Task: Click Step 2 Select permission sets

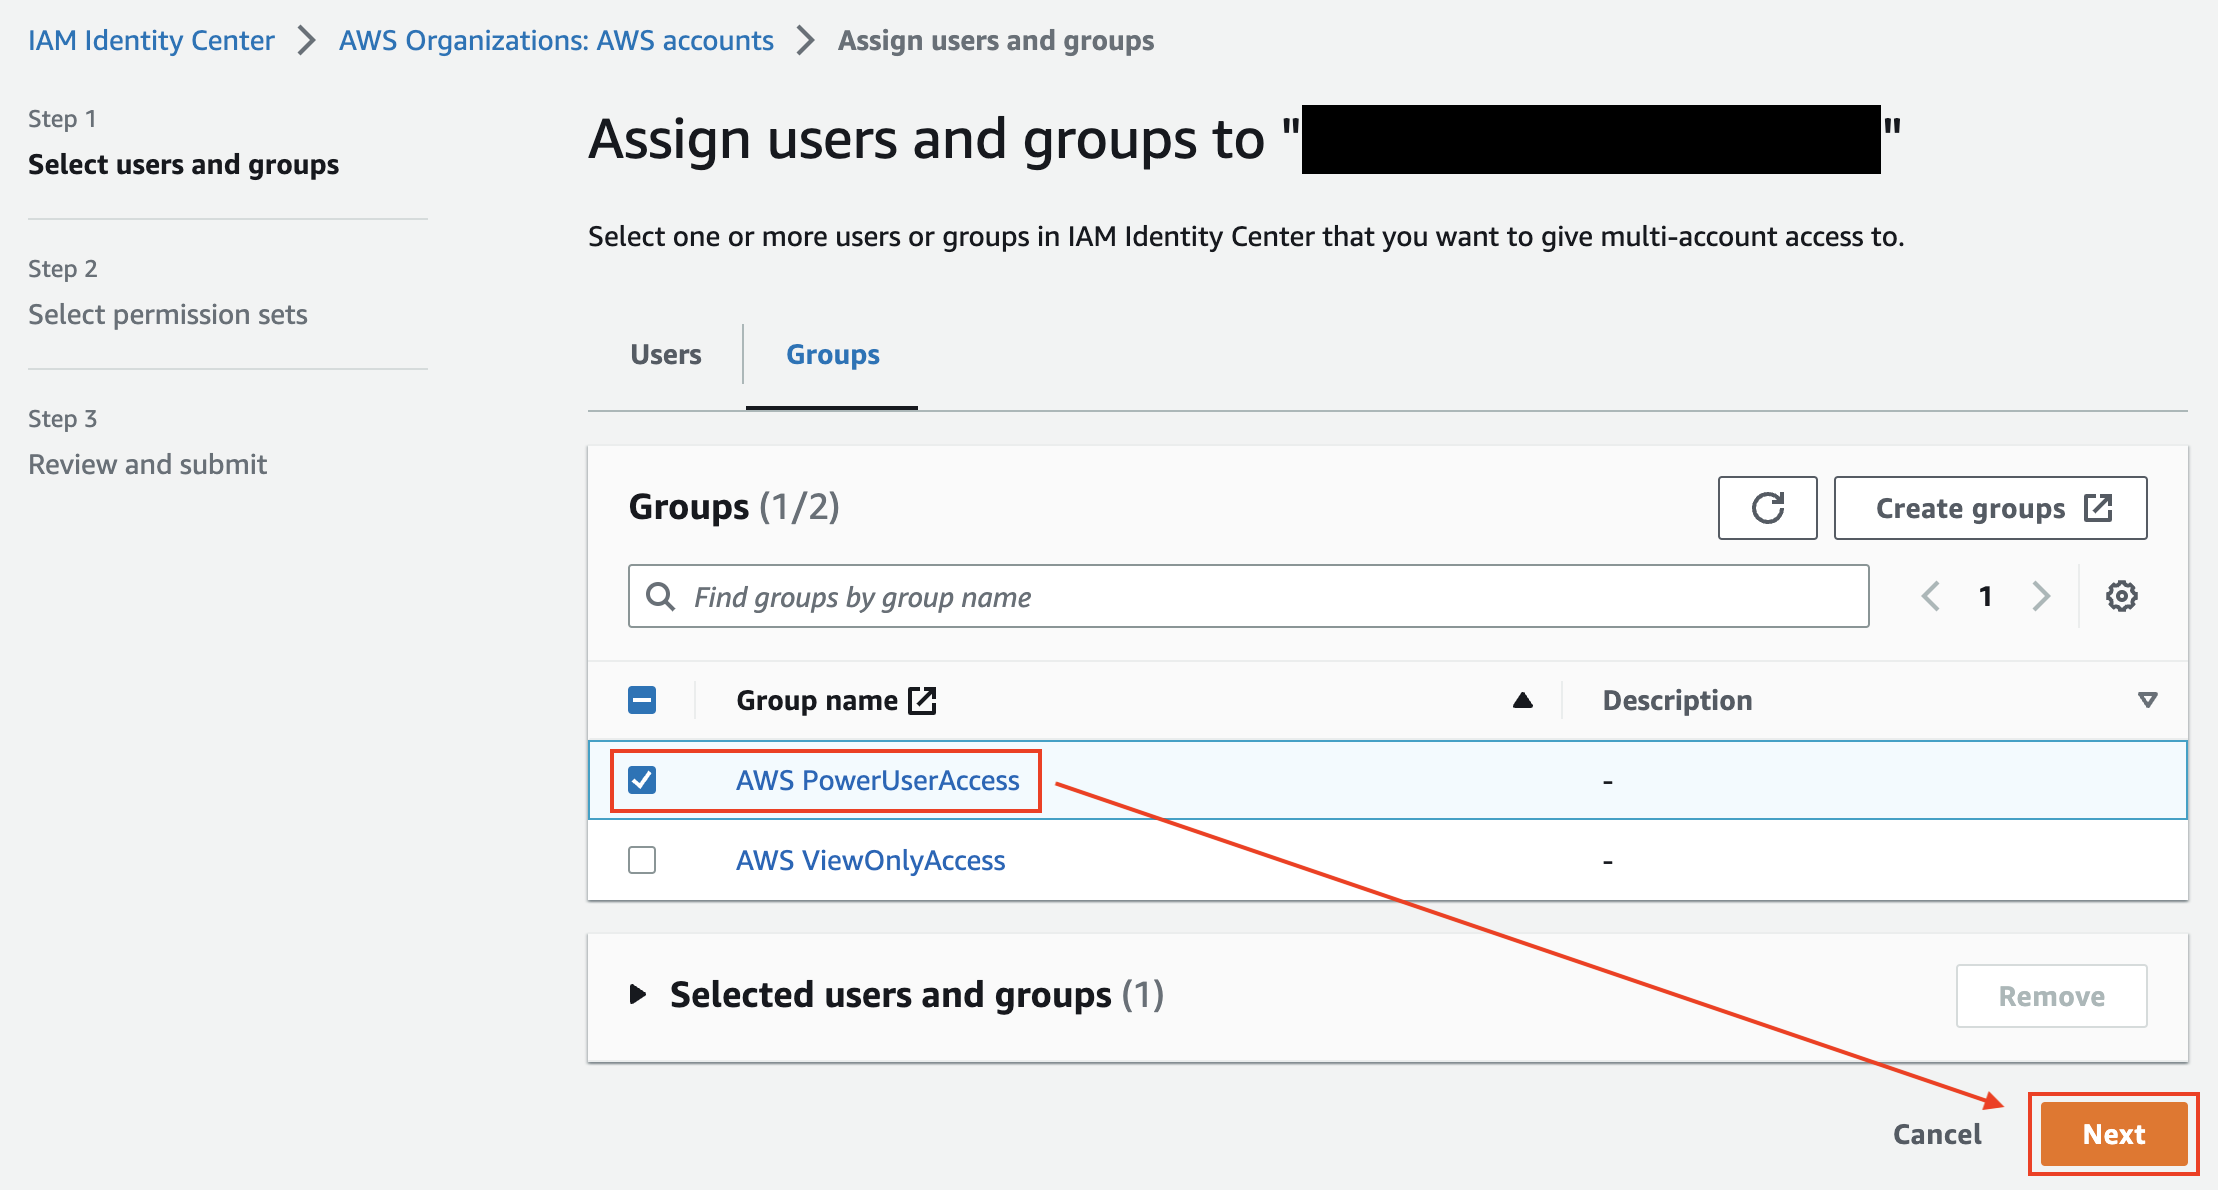Action: coord(167,314)
